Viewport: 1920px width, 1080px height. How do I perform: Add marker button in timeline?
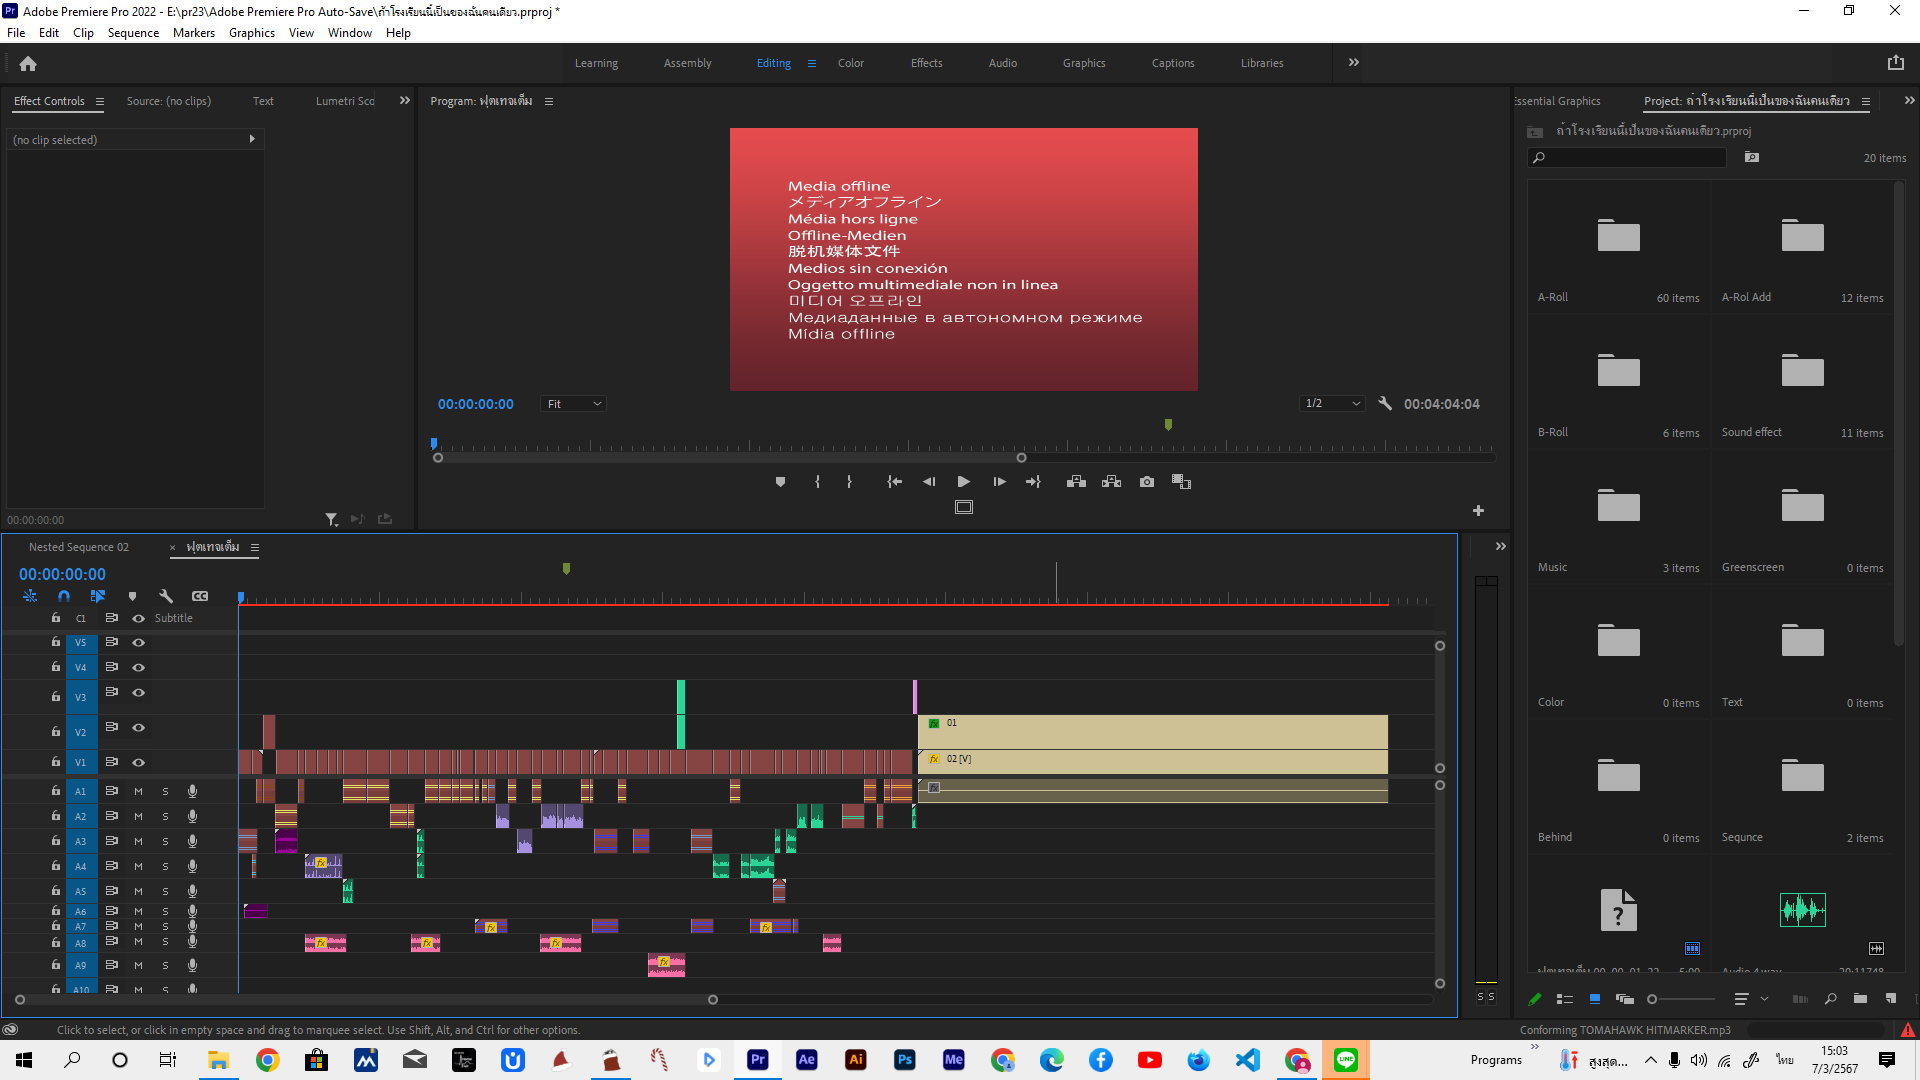click(x=132, y=596)
